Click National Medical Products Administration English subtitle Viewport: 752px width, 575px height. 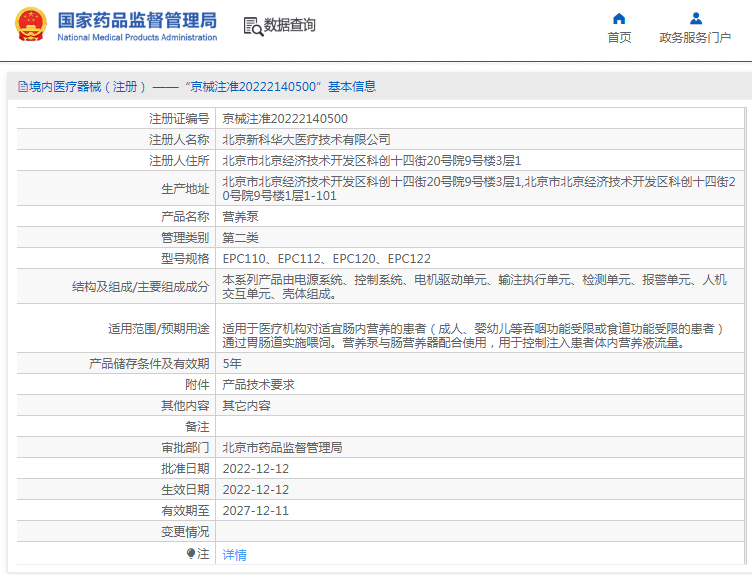click(x=137, y=37)
